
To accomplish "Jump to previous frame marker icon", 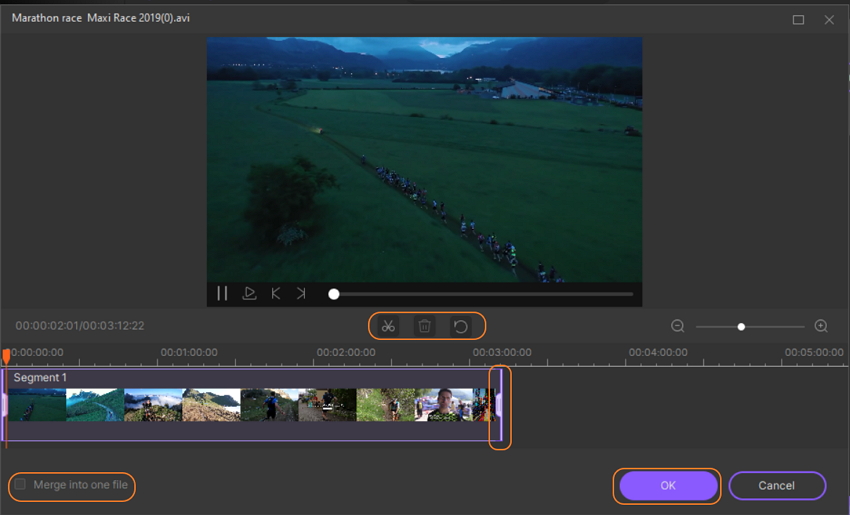I will point(275,293).
